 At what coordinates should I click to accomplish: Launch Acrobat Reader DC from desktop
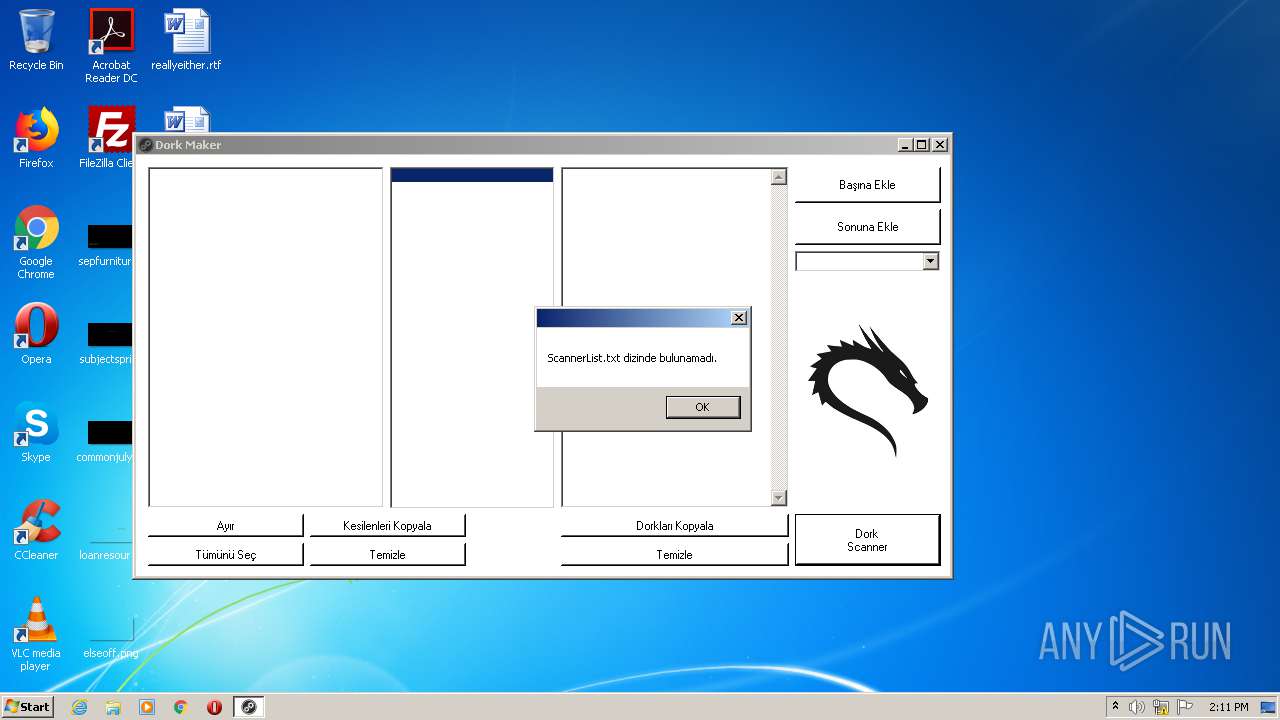pos(111,46)
